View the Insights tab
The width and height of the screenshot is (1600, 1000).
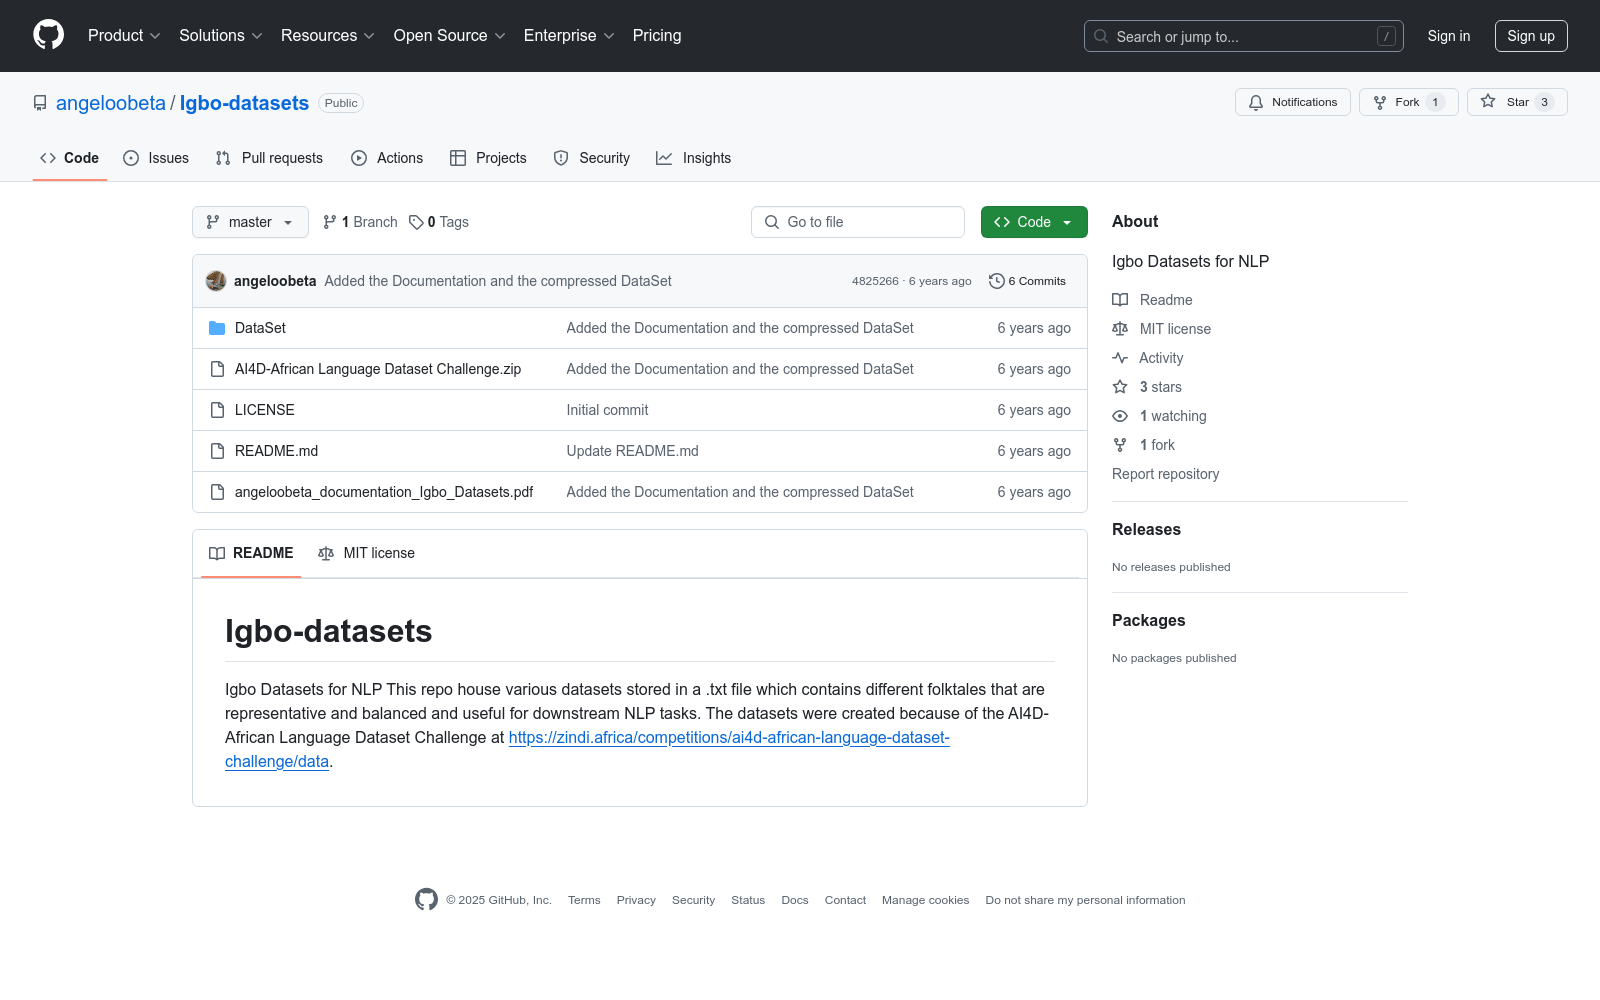pos(694,158)
